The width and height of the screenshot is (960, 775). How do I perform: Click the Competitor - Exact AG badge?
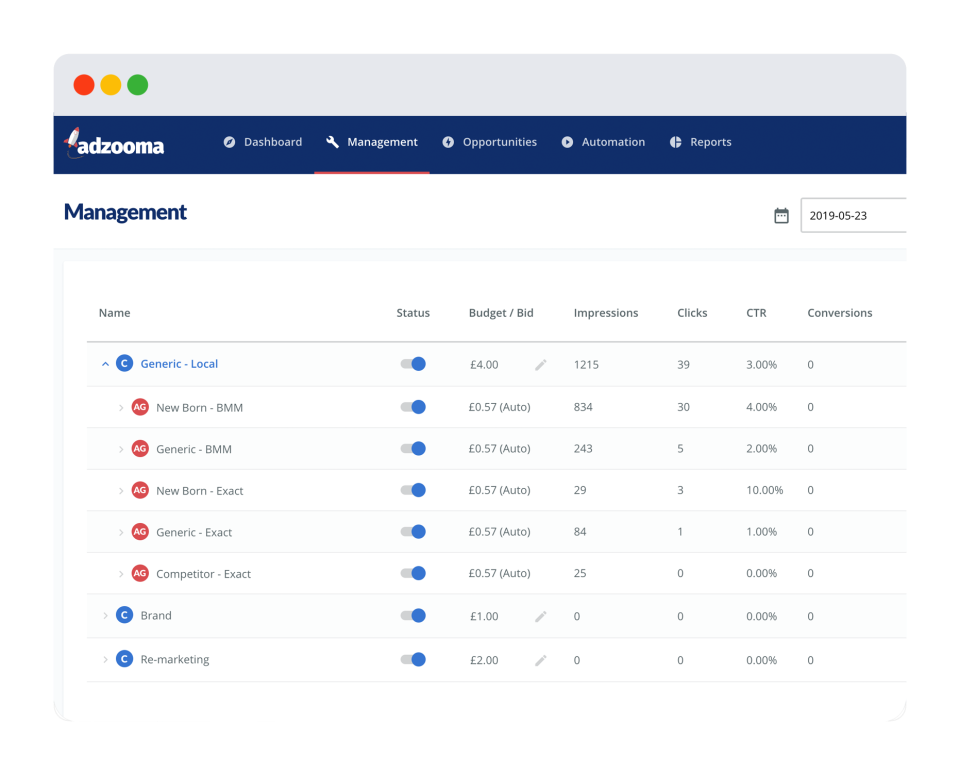click(140, 574)
